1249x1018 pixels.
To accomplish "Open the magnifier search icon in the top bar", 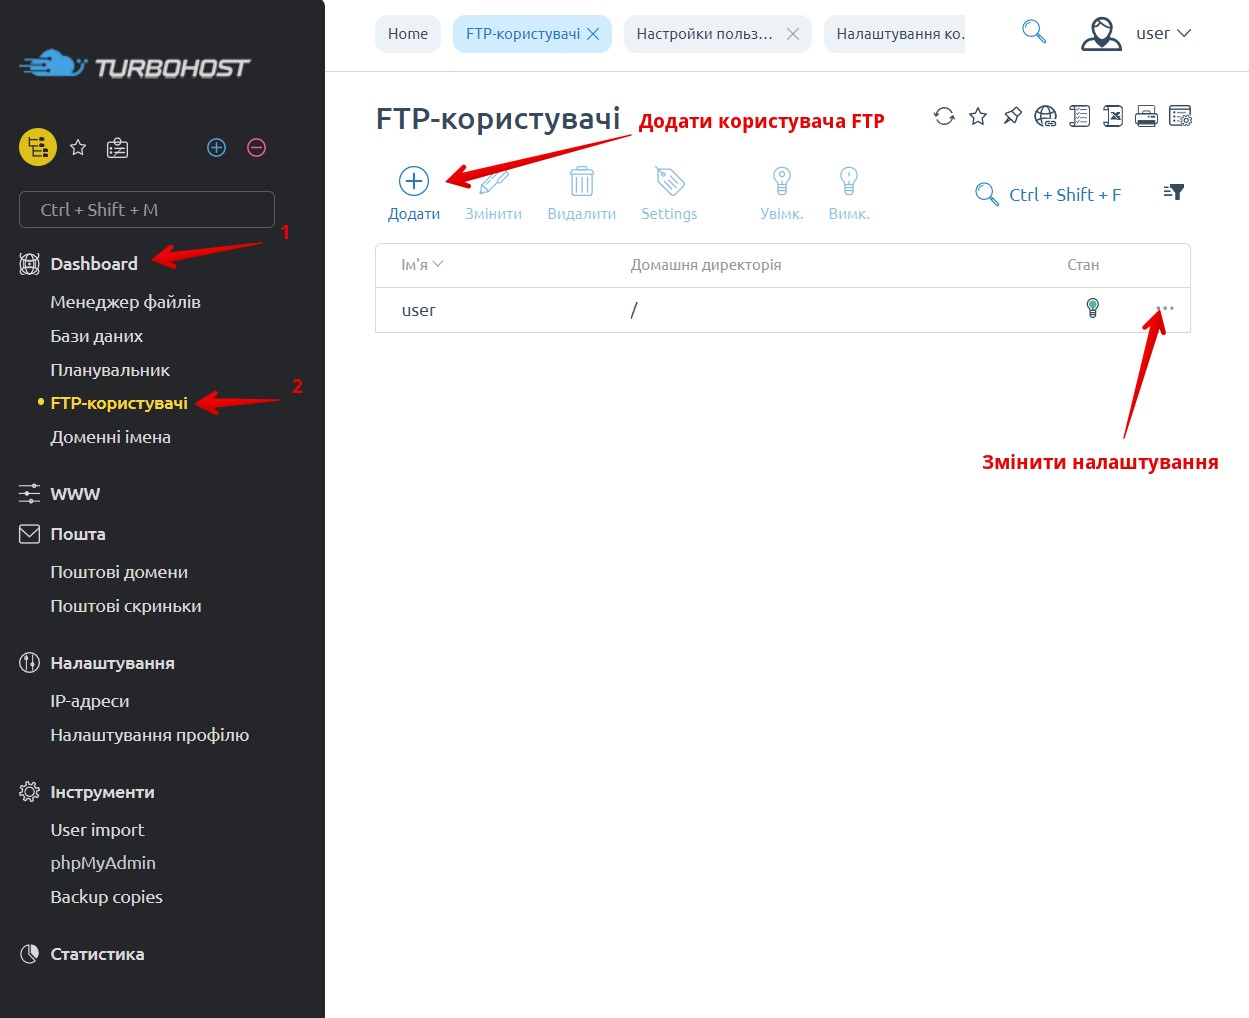I will coord(1034,32).
